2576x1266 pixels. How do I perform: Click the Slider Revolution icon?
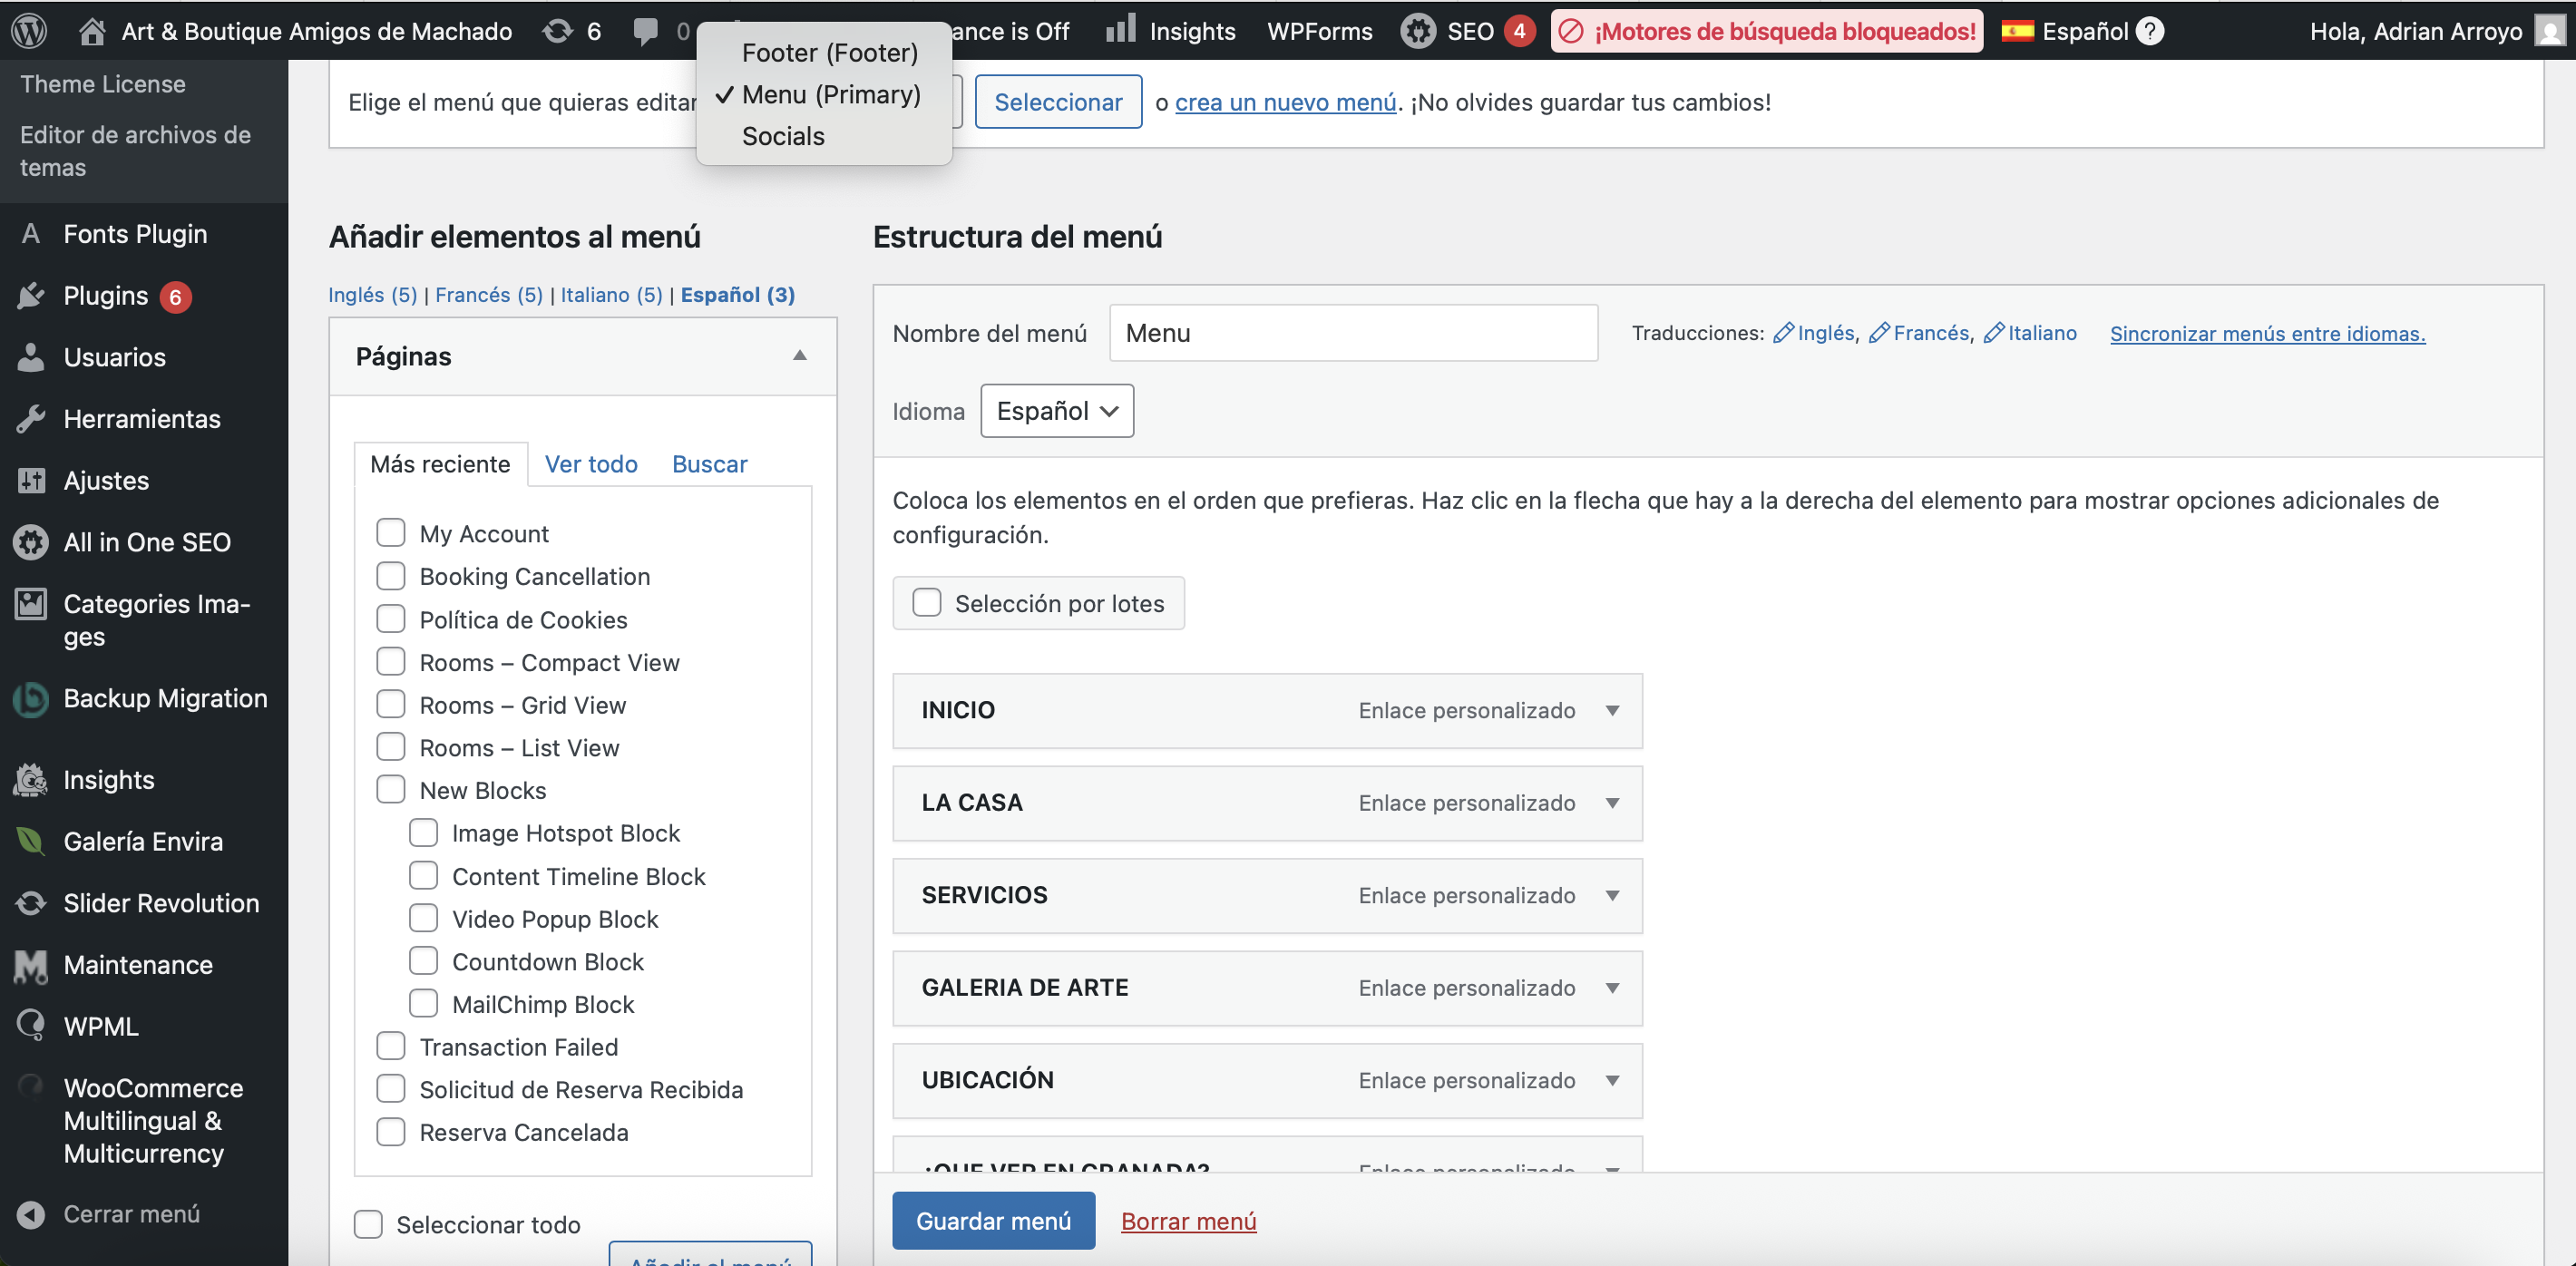31,903
